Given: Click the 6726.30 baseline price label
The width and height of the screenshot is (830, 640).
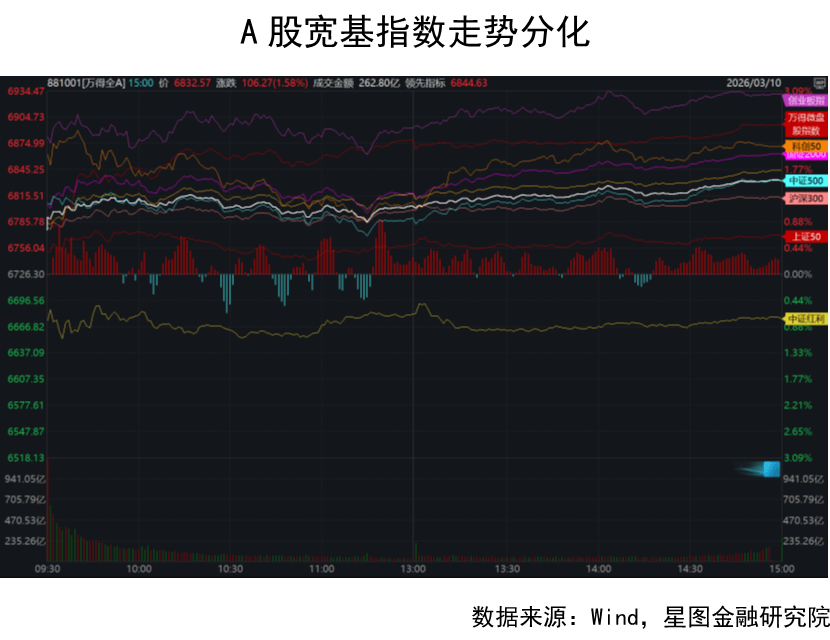Looking at the screenshot, I should (25, 274).
